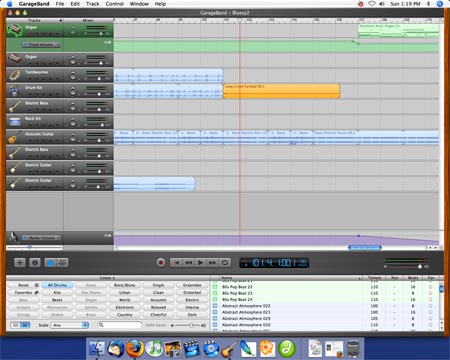Open the Trash in the Dock
The image size is (450, 360).
[x=353, y=348]
